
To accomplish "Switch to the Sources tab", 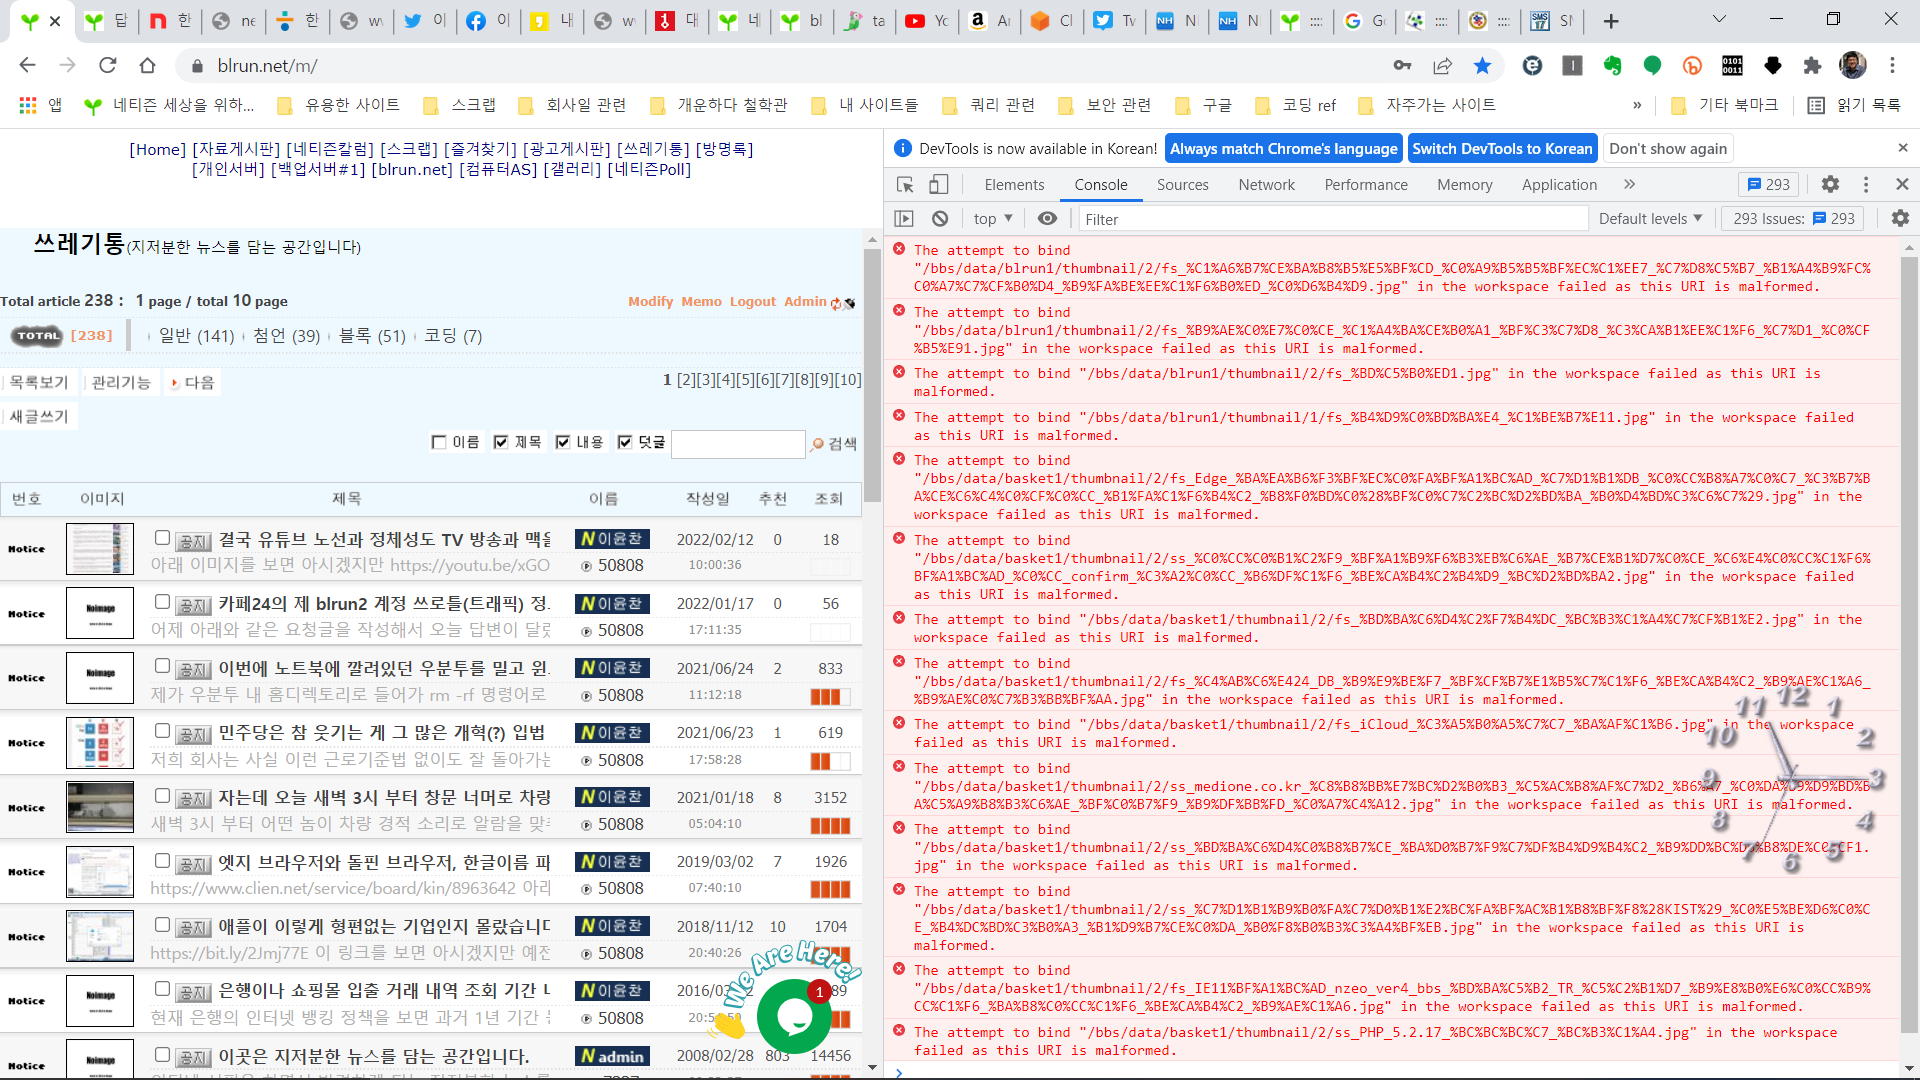I will point(1182,185).
